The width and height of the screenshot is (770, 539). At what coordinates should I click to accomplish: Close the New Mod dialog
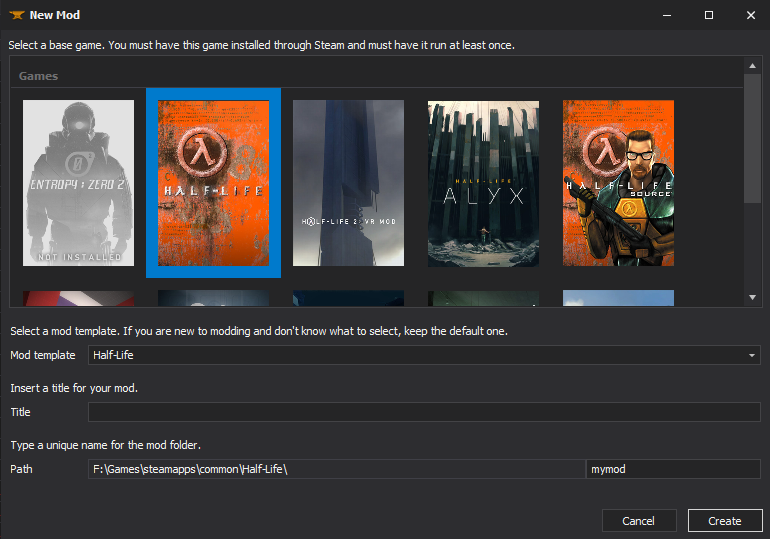tap(751, 15)
